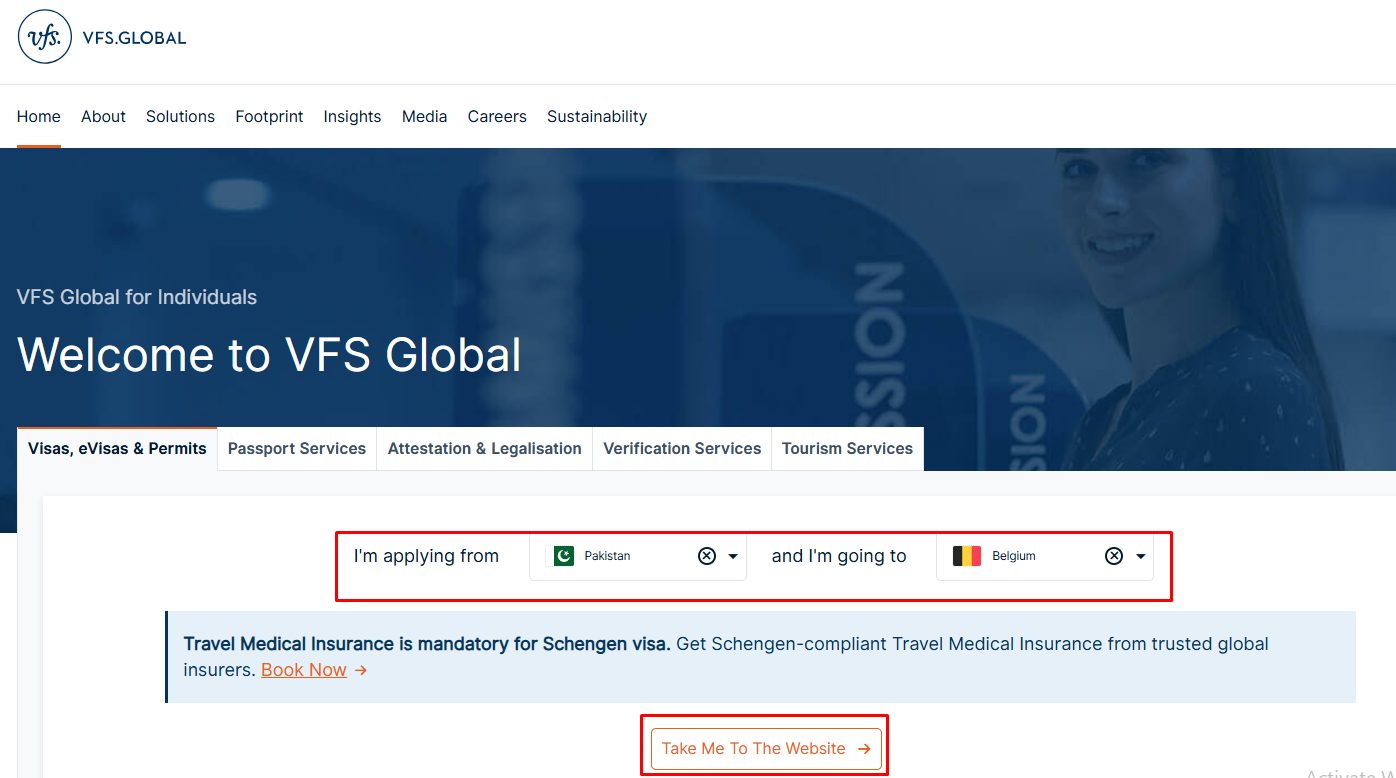Click the Belgium country field text
The image size is (1396, 778).
click(1014, 556)
